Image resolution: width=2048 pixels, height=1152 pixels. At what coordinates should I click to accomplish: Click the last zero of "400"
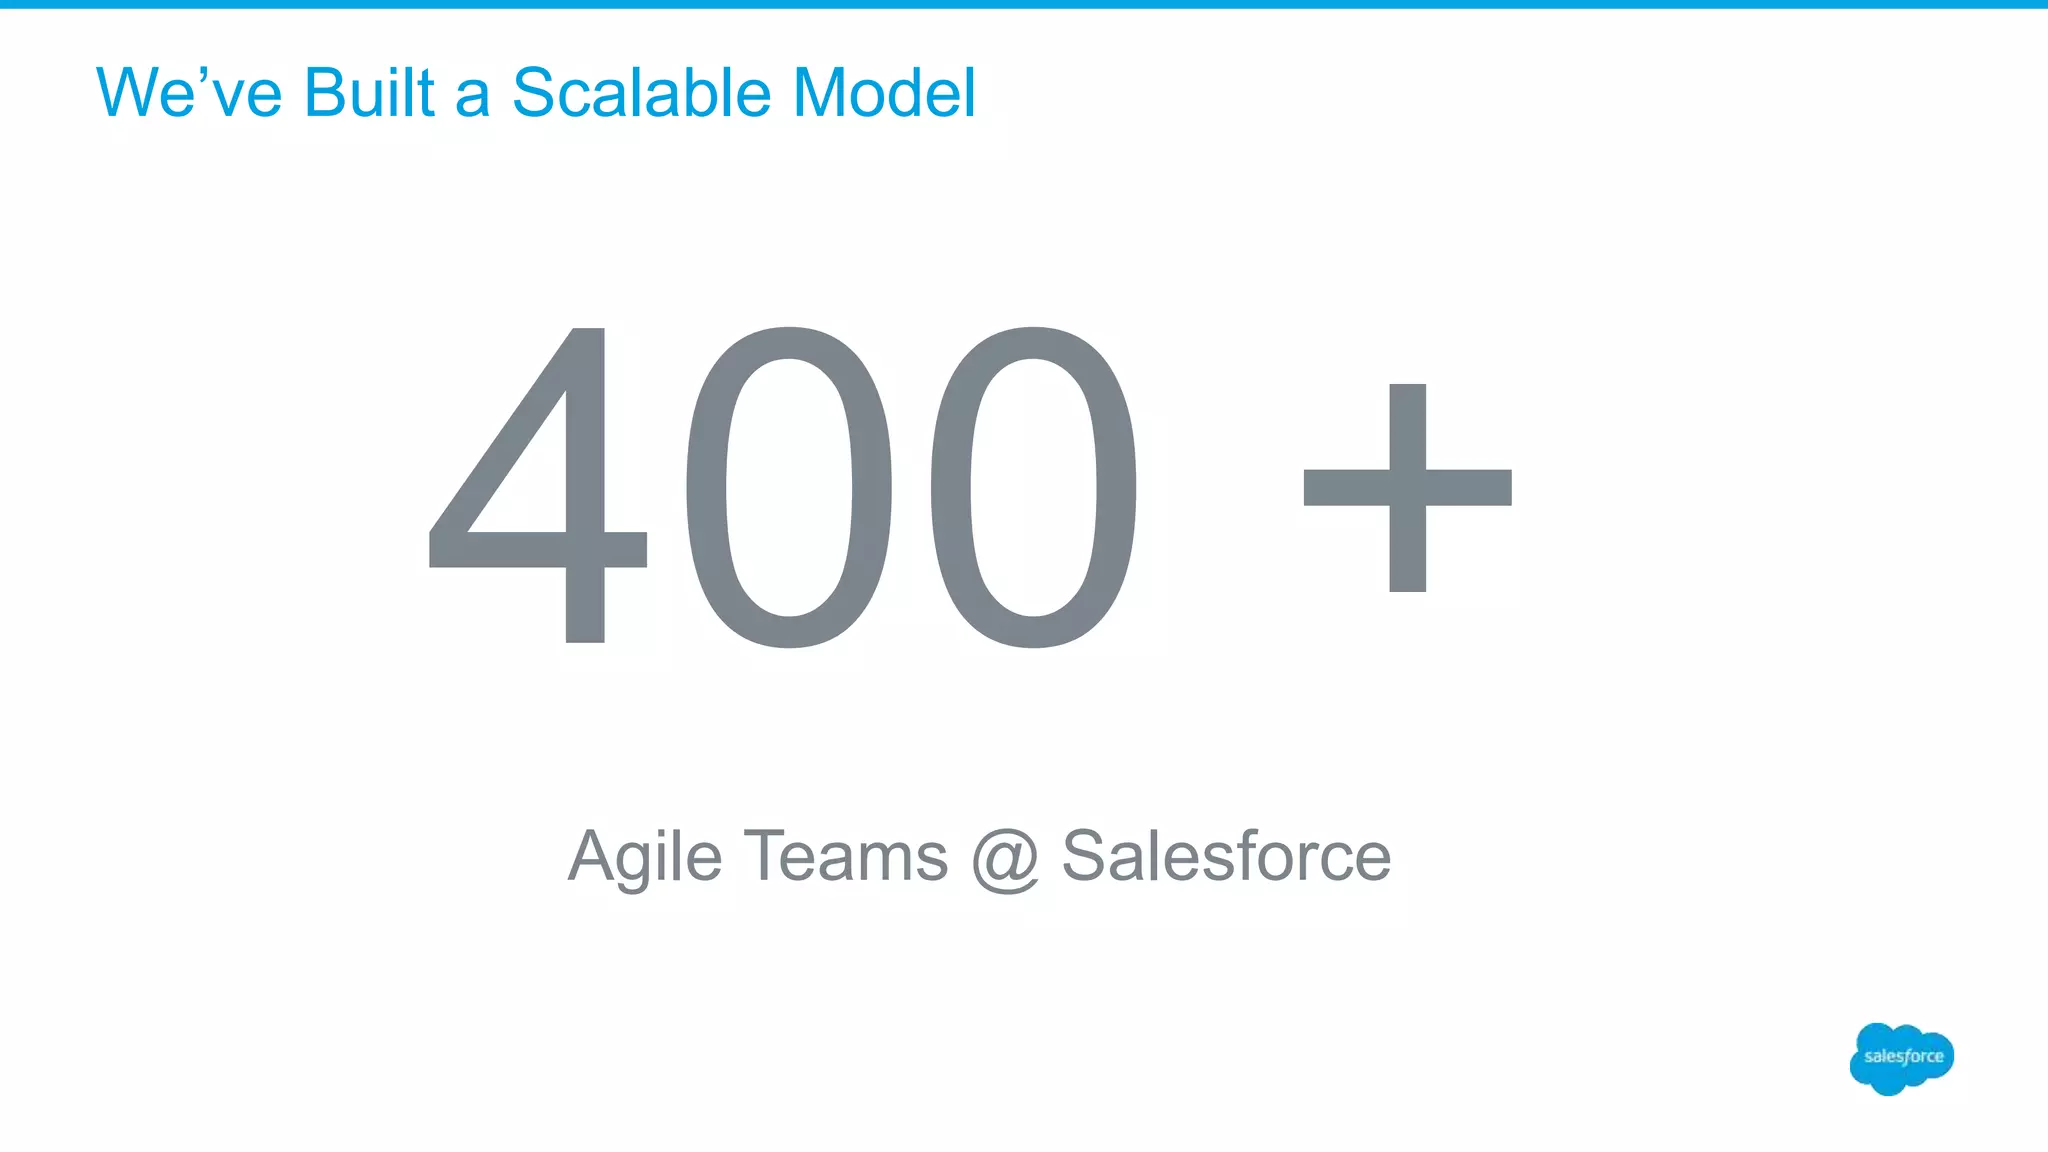click(1033, 487)
